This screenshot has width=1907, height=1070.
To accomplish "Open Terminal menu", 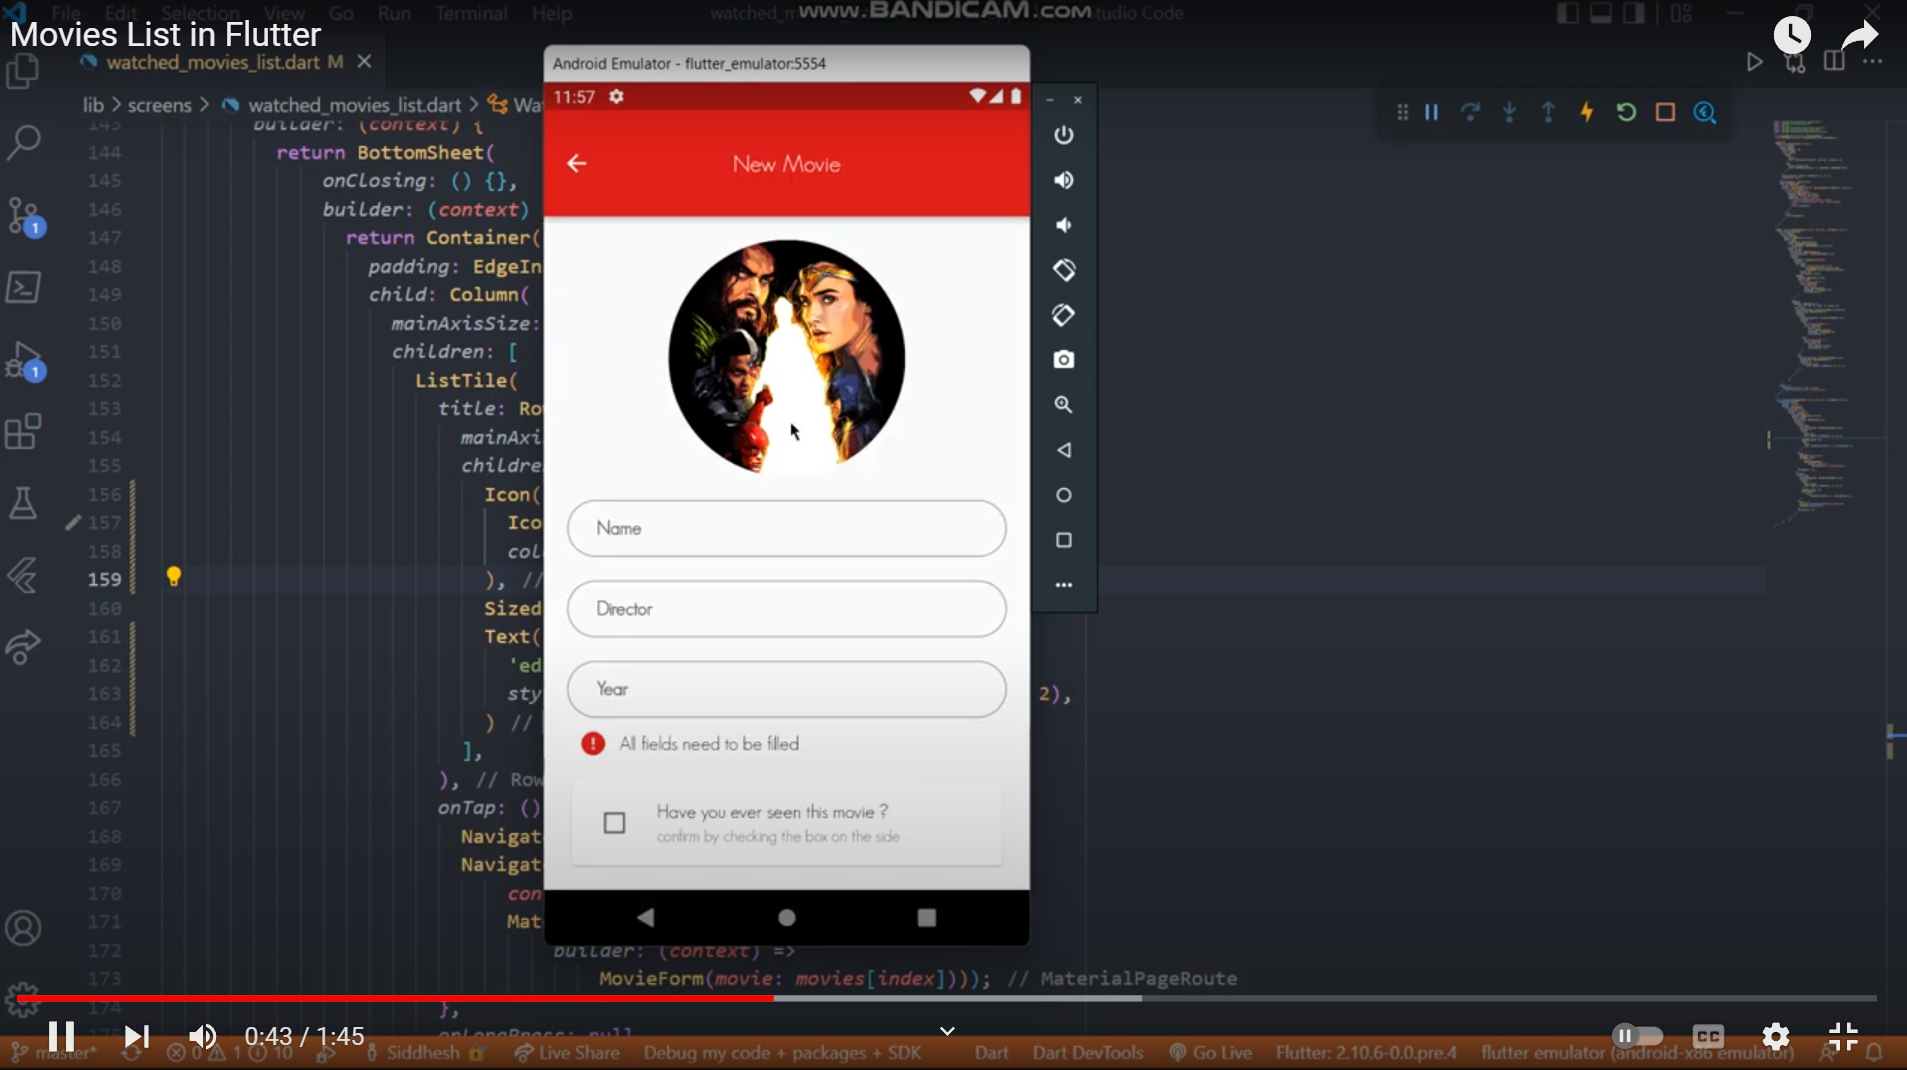I will click(471, 13).
